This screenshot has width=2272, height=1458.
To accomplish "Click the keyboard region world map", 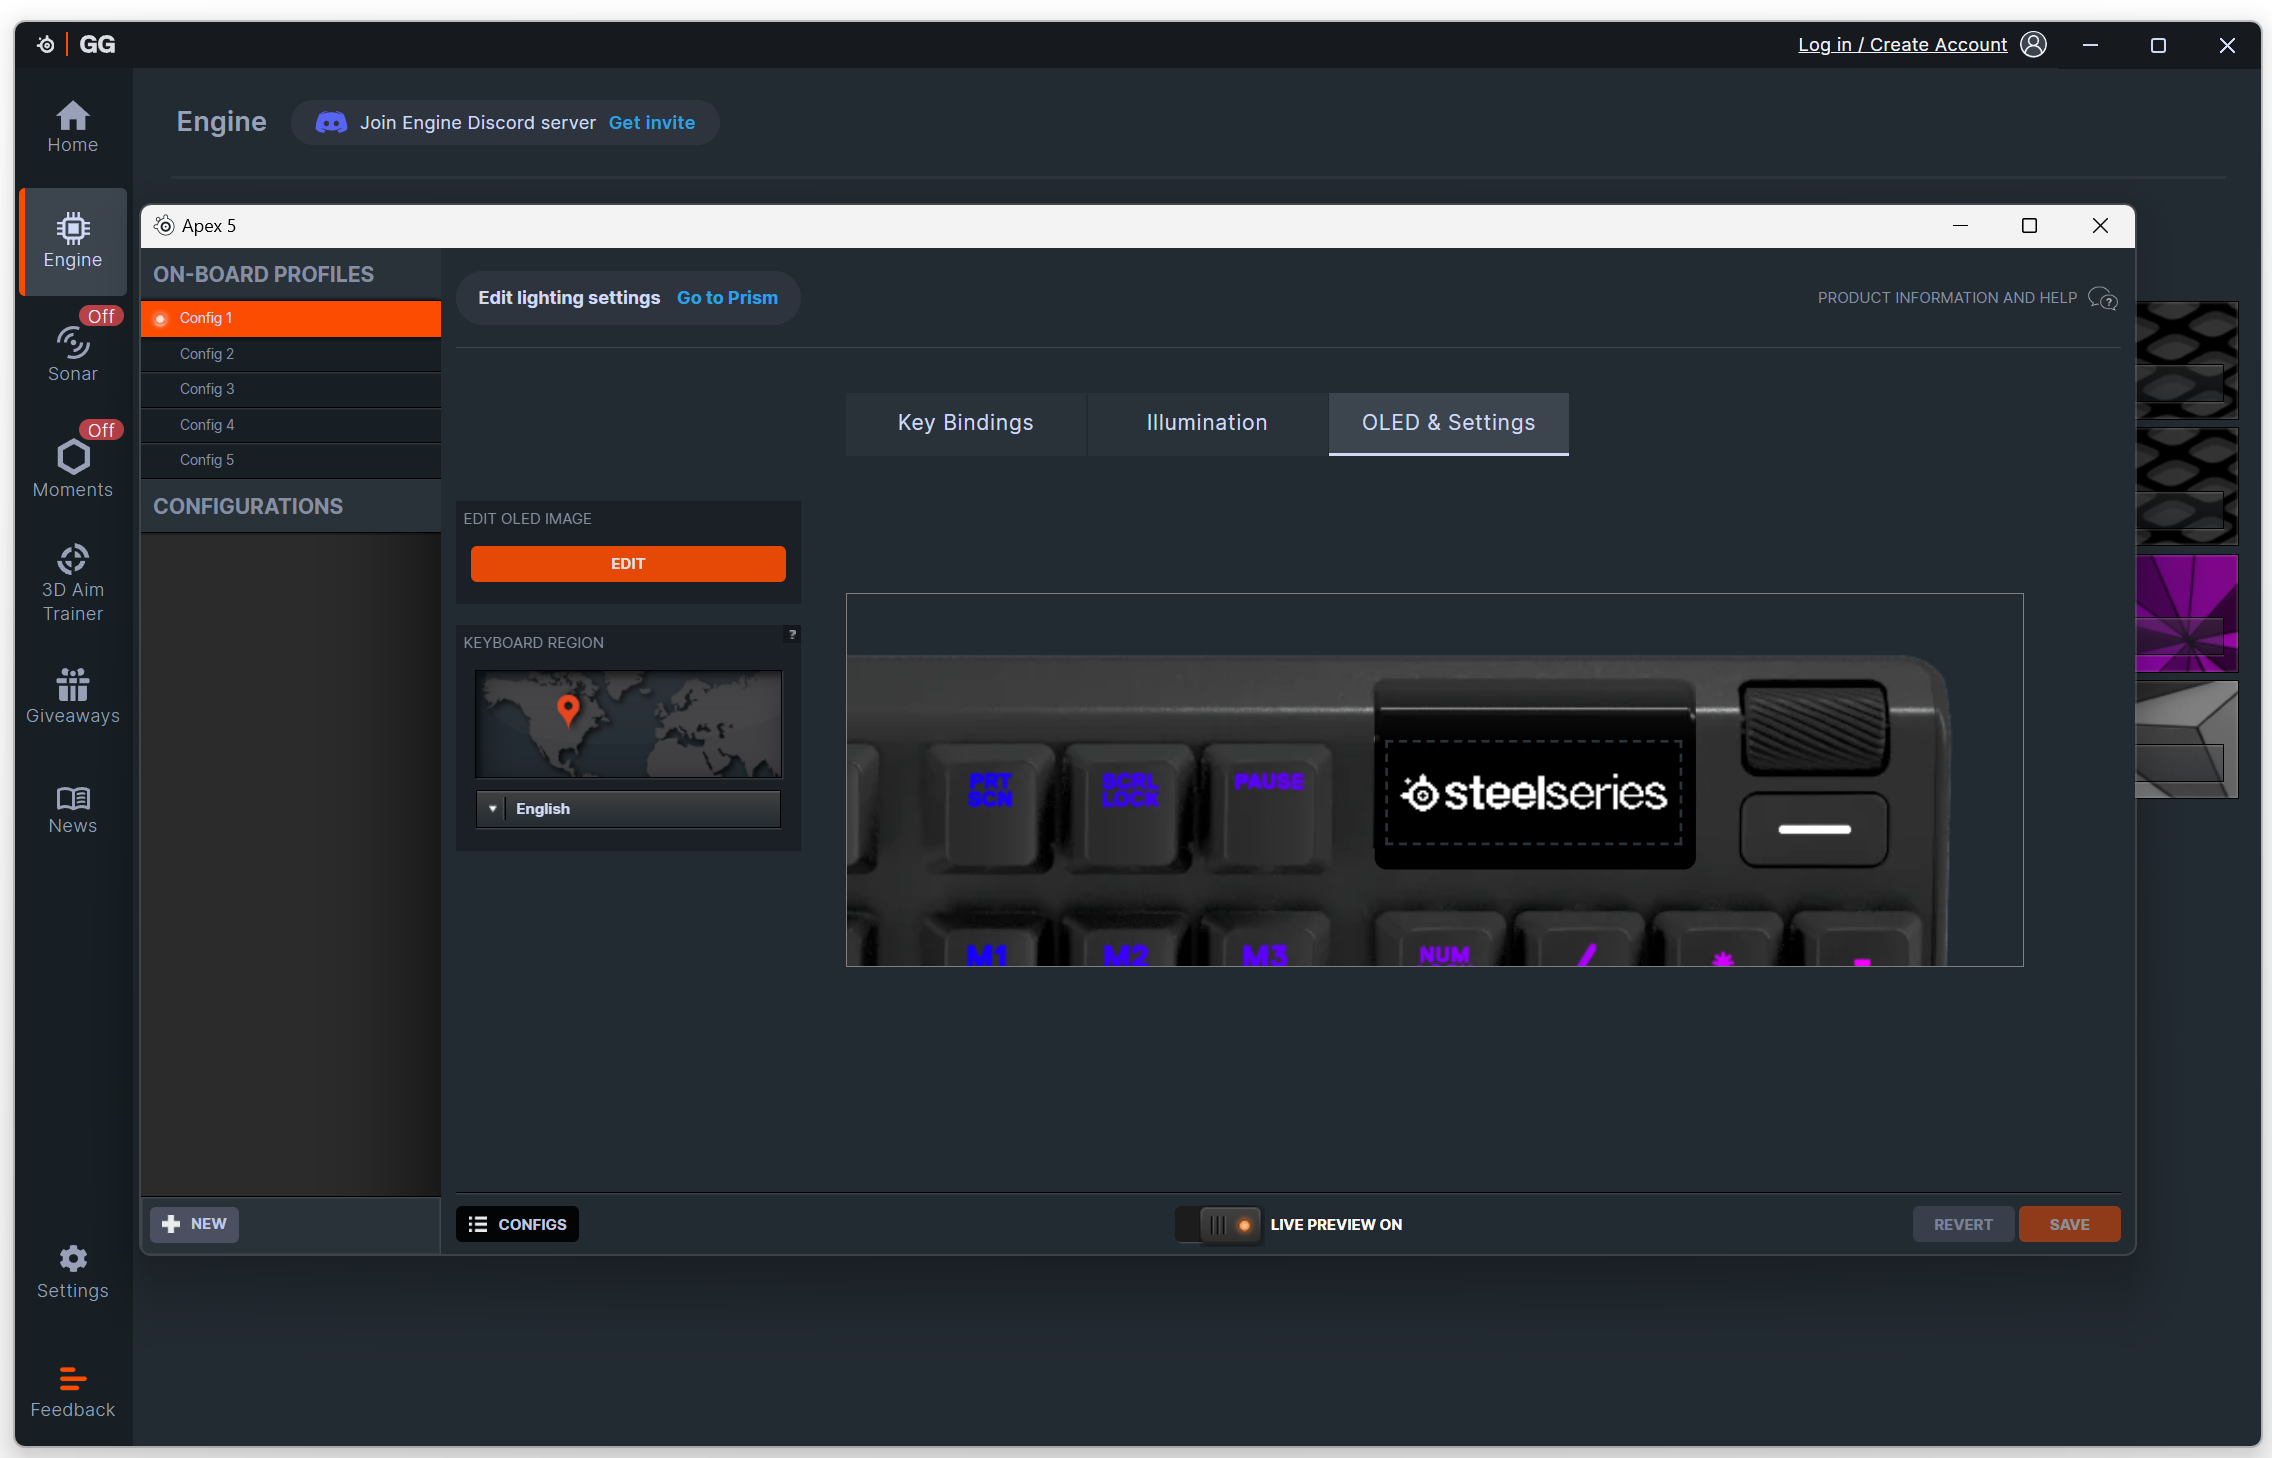I will 628,724.
